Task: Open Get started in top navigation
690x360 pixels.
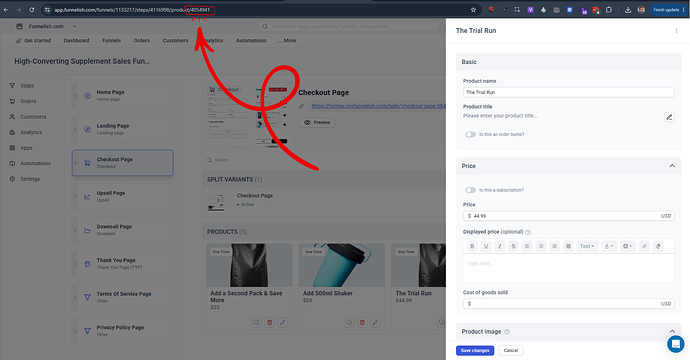Action: [33, 40]
